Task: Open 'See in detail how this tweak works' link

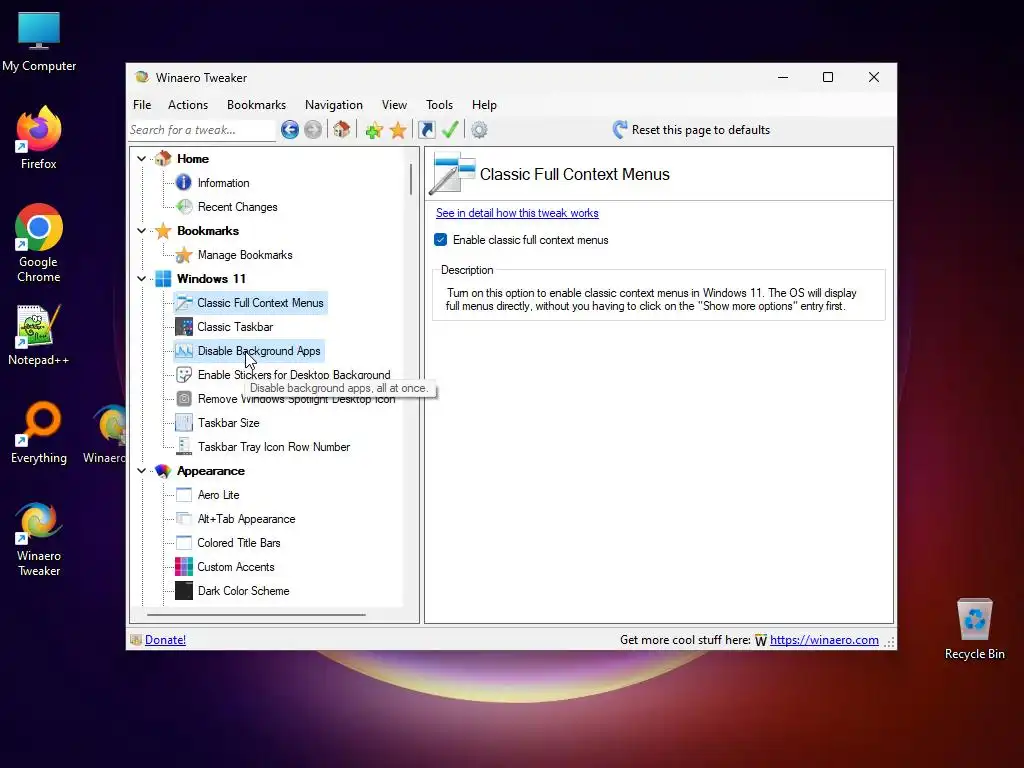Action: point(517,213)
